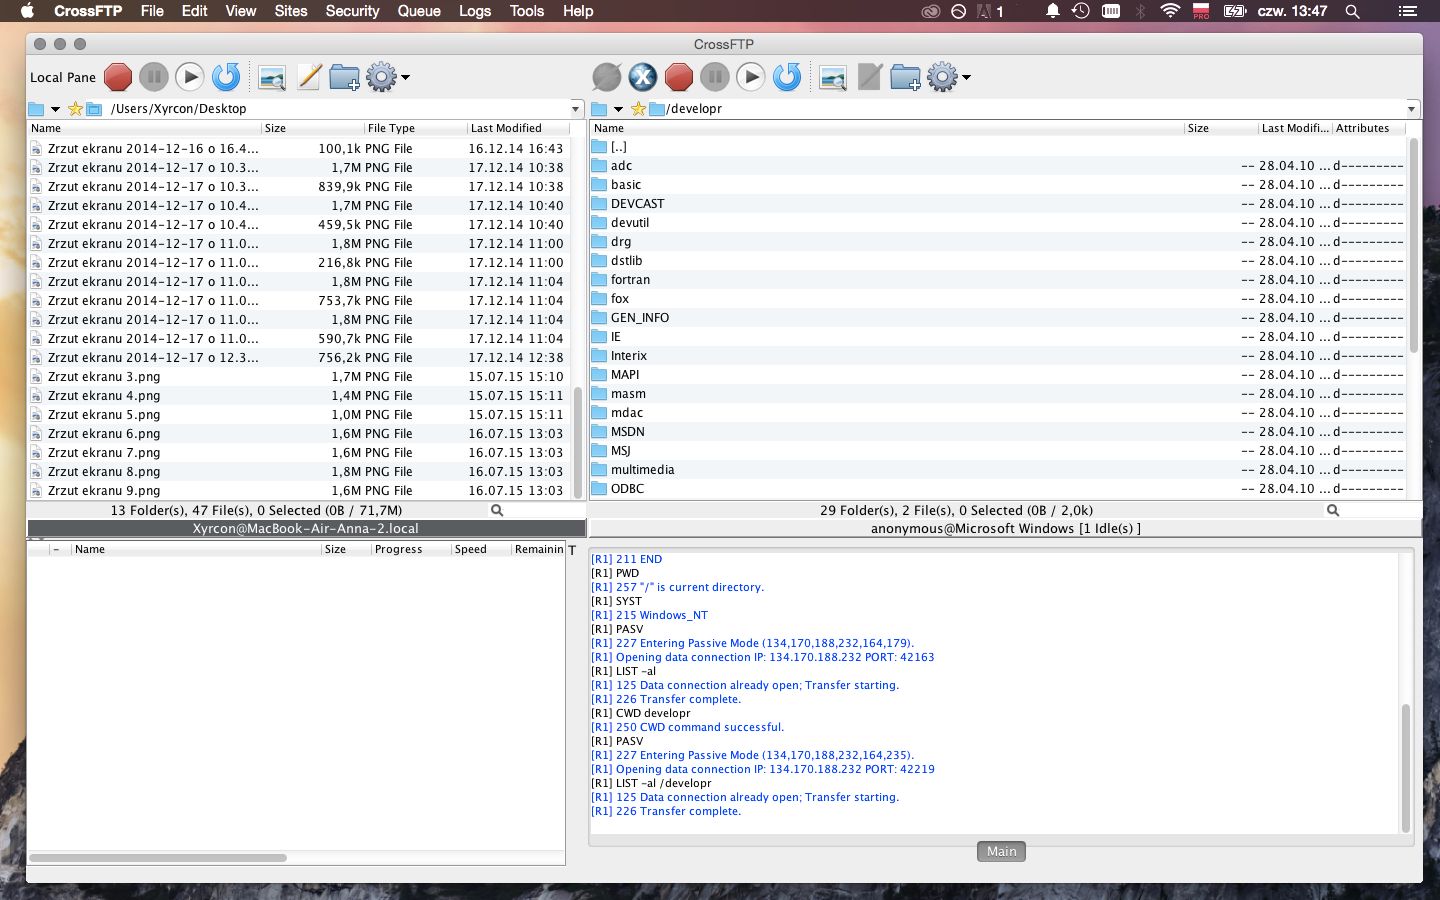
Task: Click the local pane search magnifier icon
Action: (x=497, y=510)
